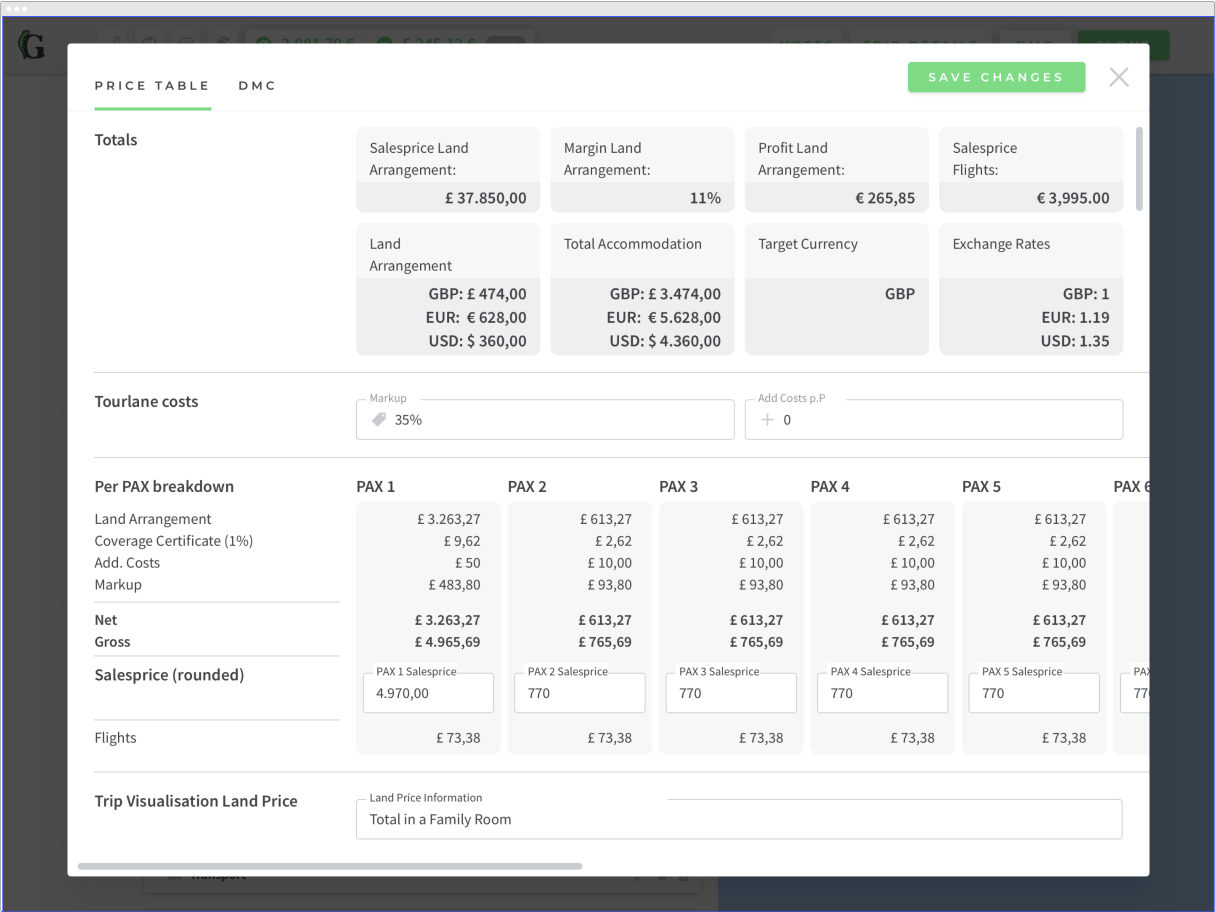Save changes to the price table

click(996, 77)
